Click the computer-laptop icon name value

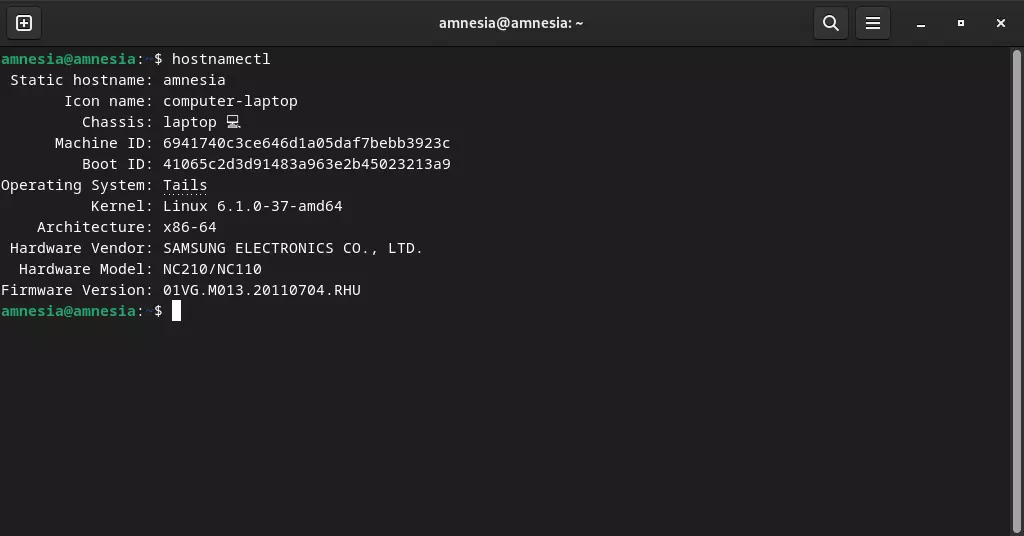(230, 101)
